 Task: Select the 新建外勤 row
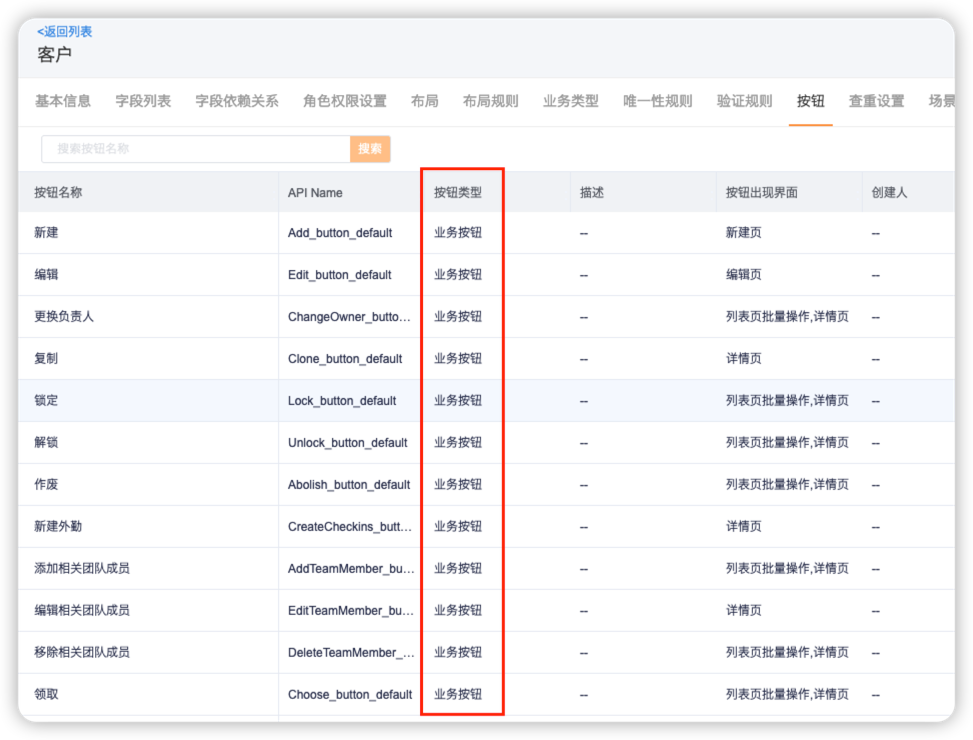point(58,527)
